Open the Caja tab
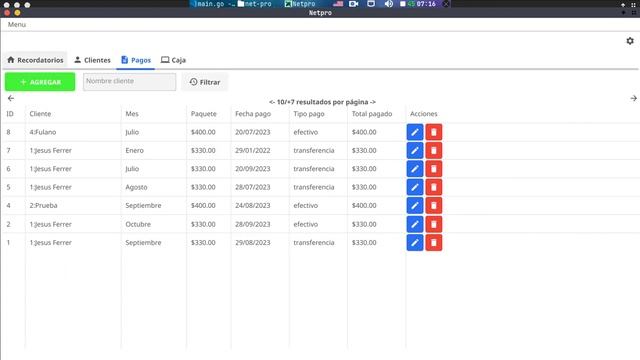Screen dimensions: 640x360 pyautogui.click(x=173, y=60)
